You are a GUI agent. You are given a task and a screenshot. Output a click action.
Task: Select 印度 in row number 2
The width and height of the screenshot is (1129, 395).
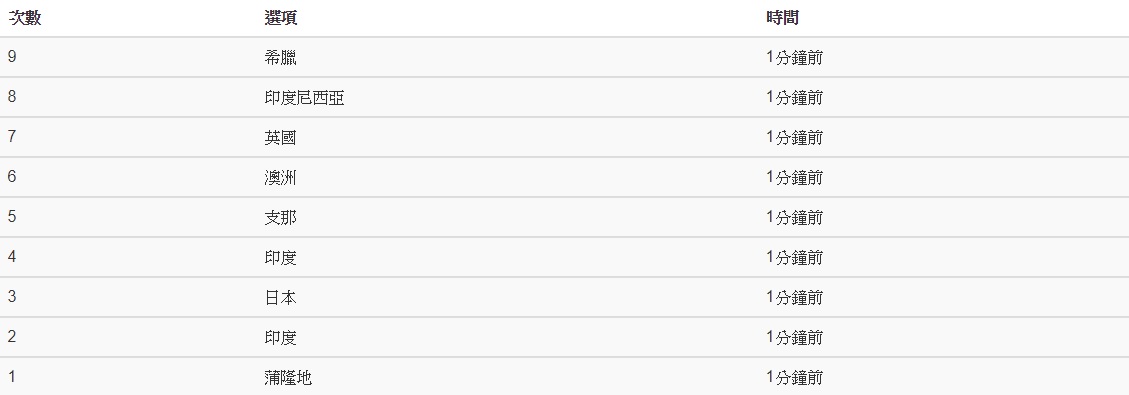pyautogui.click(x=280, y=338)
